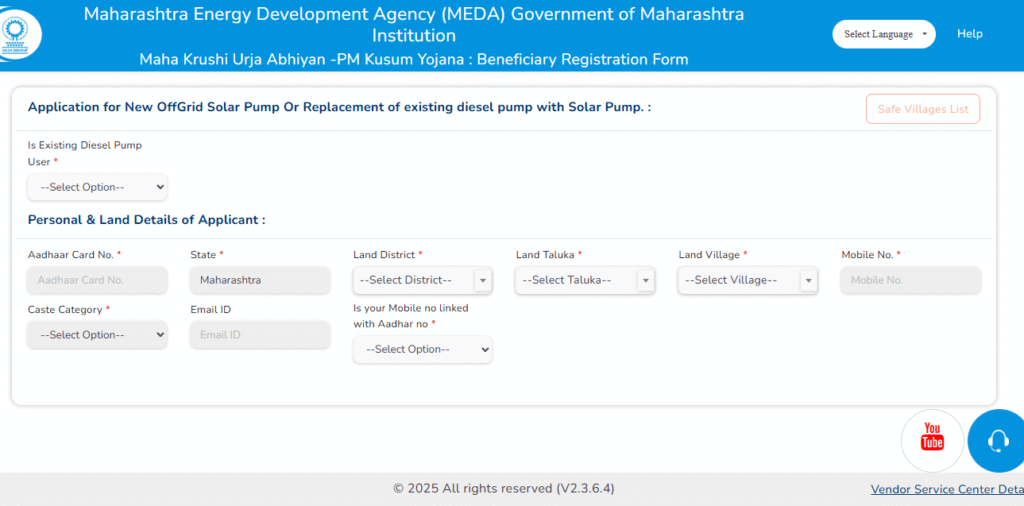This screenshot has width=1024, height=506.
Task: Expand the Select Taluka combo box
Action: coord(585,280)
